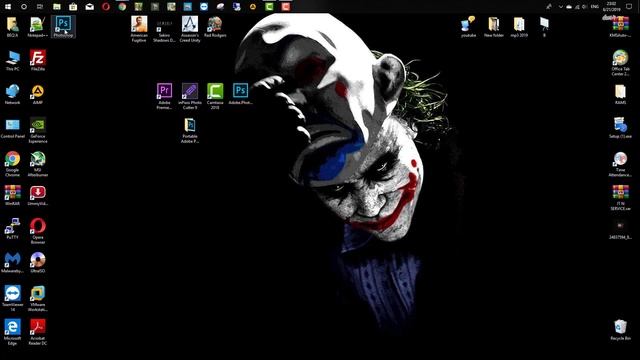
Task: Launch Chrome from the taskbar
Action: click(122, 7)
